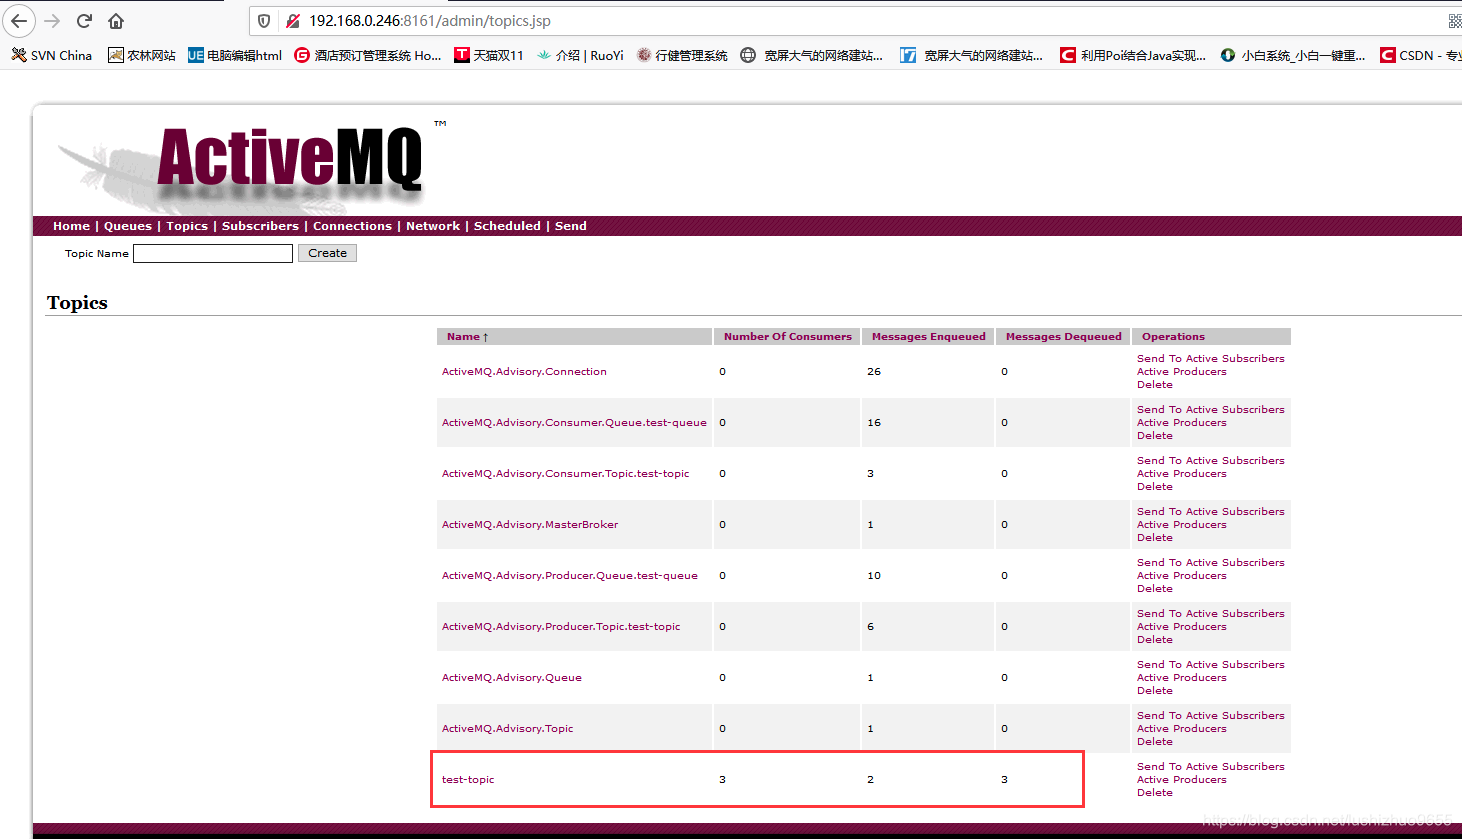Open ActiveMQ.Advisory.Consumer.Queue.test-queue topic
This screenshot has width=1462, height=839.
pyautogui.click(x=574, y=423)
